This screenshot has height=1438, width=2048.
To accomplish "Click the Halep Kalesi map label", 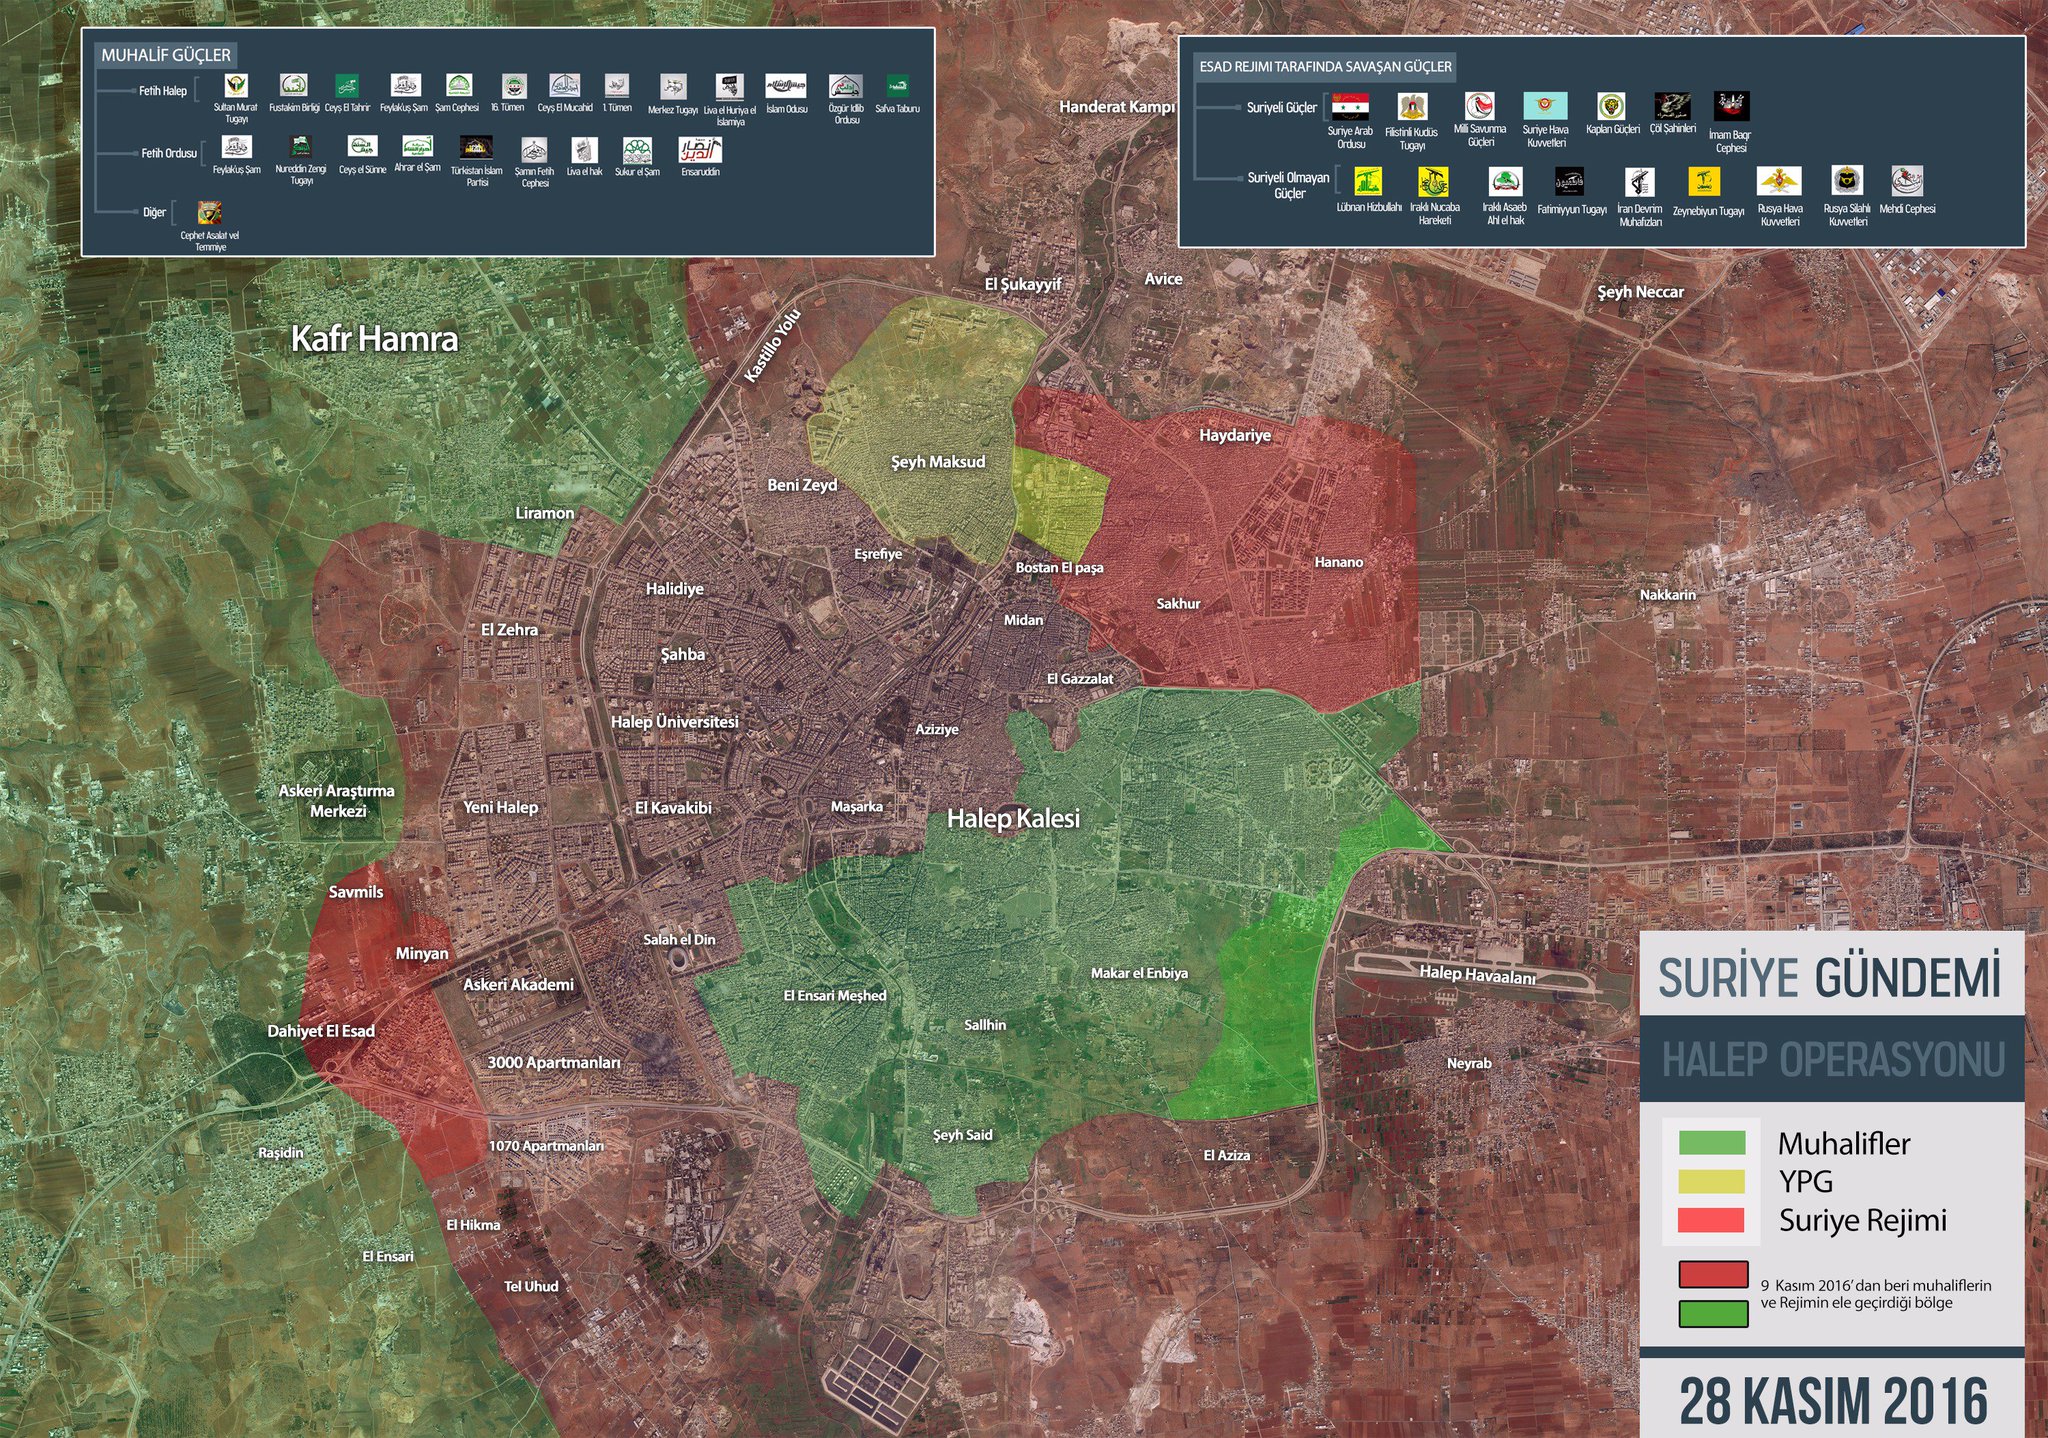I will tap(1013, 819).
